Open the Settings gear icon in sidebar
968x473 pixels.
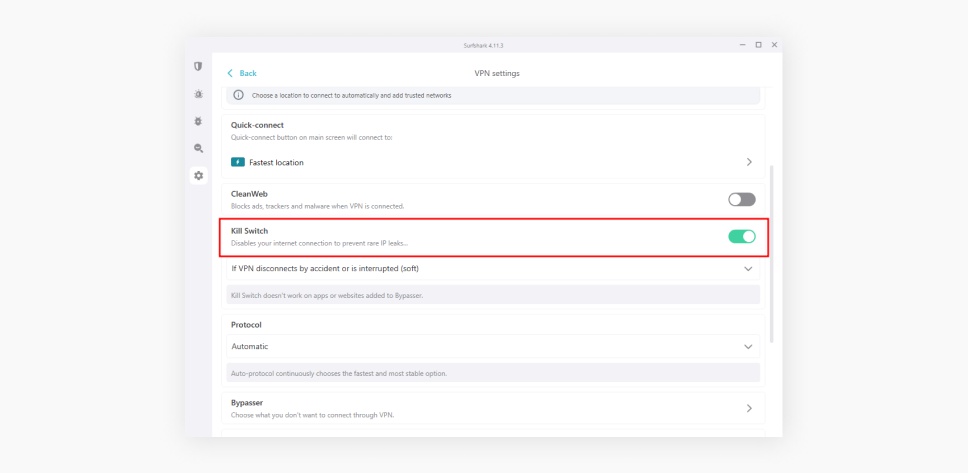198,176
